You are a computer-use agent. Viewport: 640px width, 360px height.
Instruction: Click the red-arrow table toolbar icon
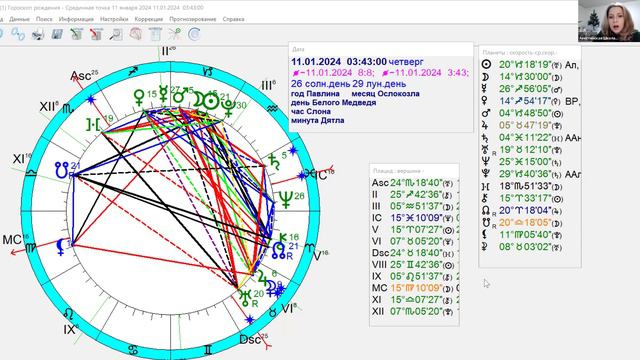(96, 34)
